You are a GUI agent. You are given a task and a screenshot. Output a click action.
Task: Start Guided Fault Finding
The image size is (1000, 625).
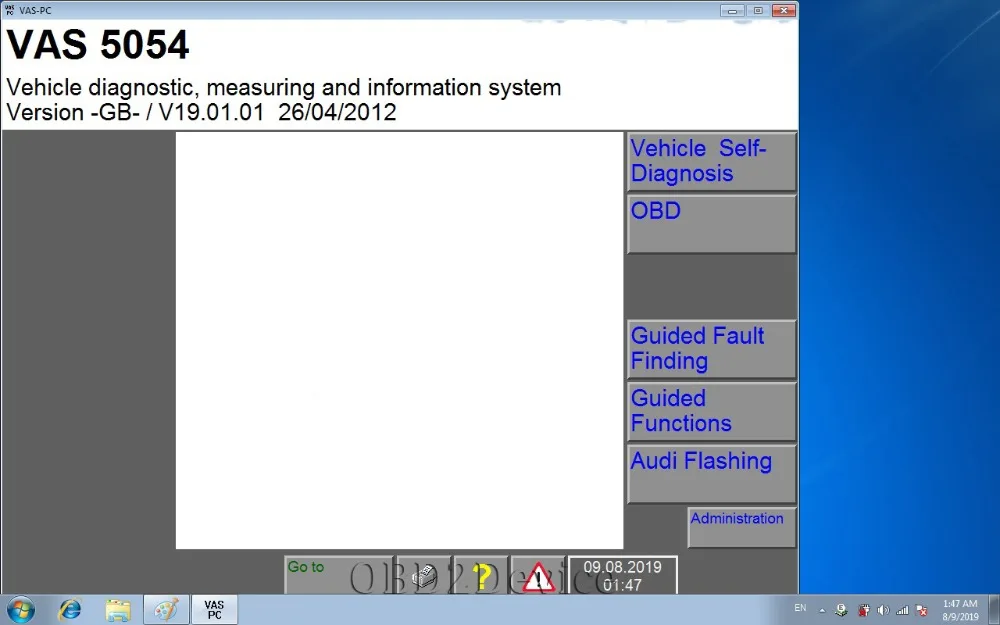712,349
